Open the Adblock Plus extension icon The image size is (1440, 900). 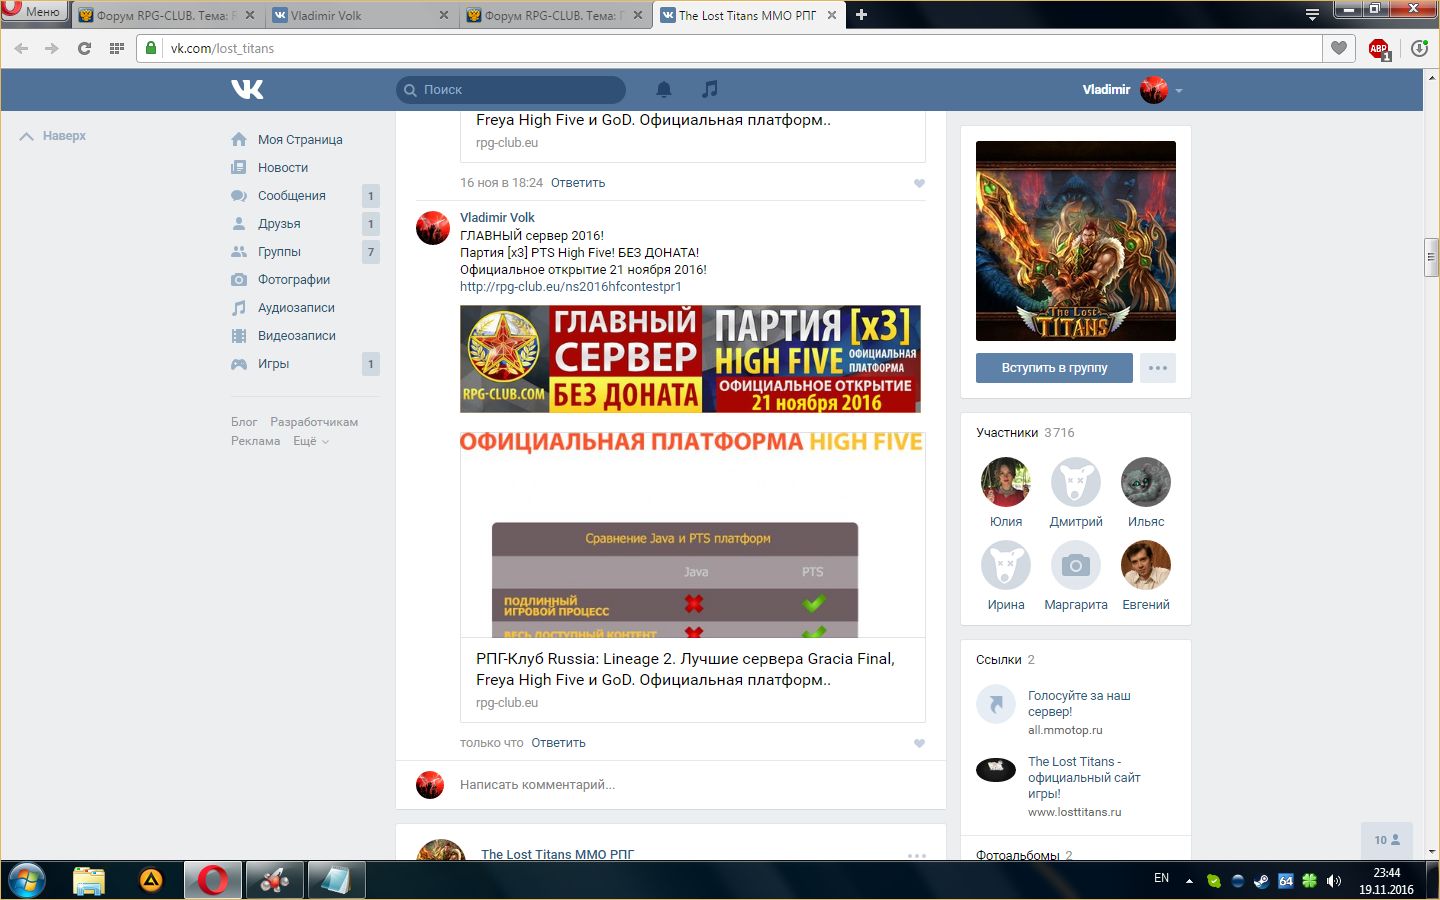(x=1379, y=49)
